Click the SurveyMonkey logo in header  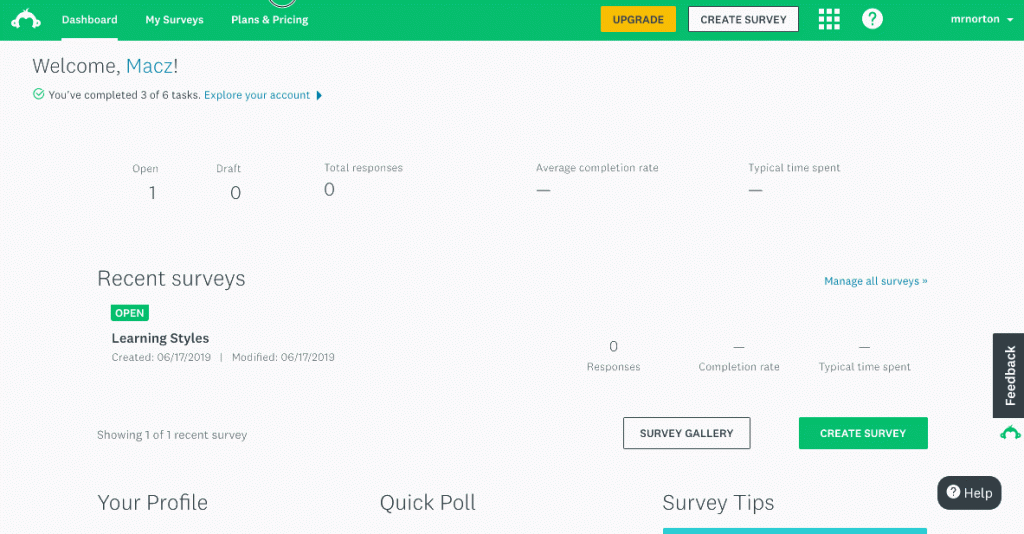[x=26, y=19]
